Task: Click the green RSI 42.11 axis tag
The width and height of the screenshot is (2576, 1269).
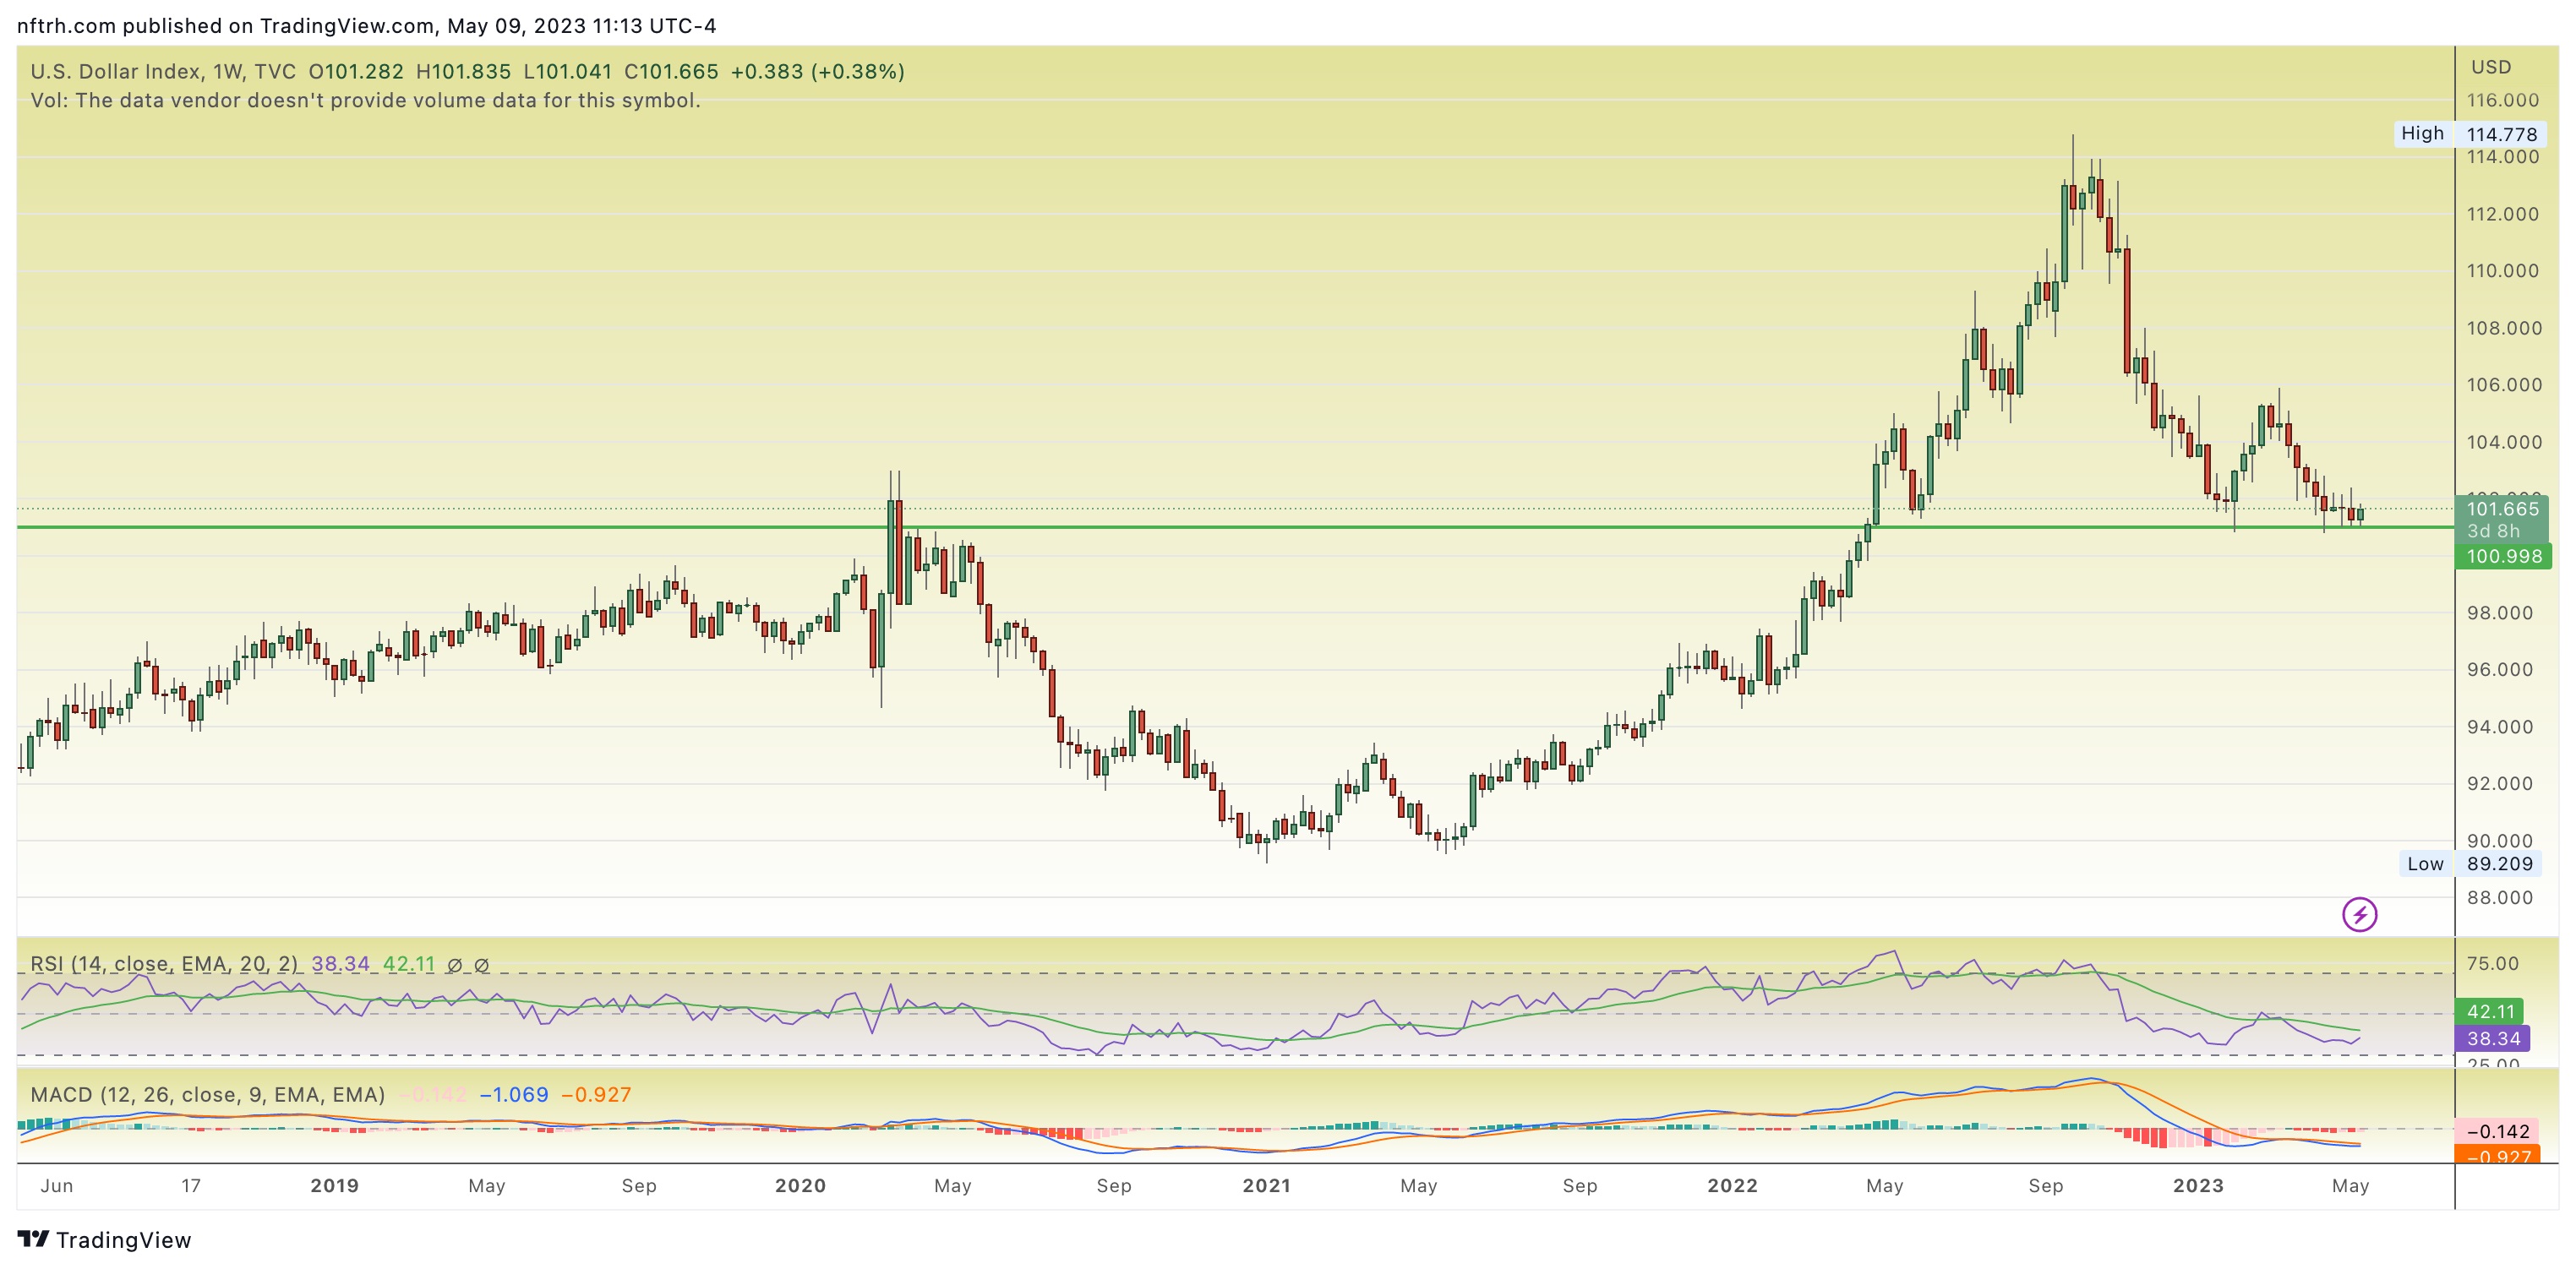Action: [x=2489, y=1012]
